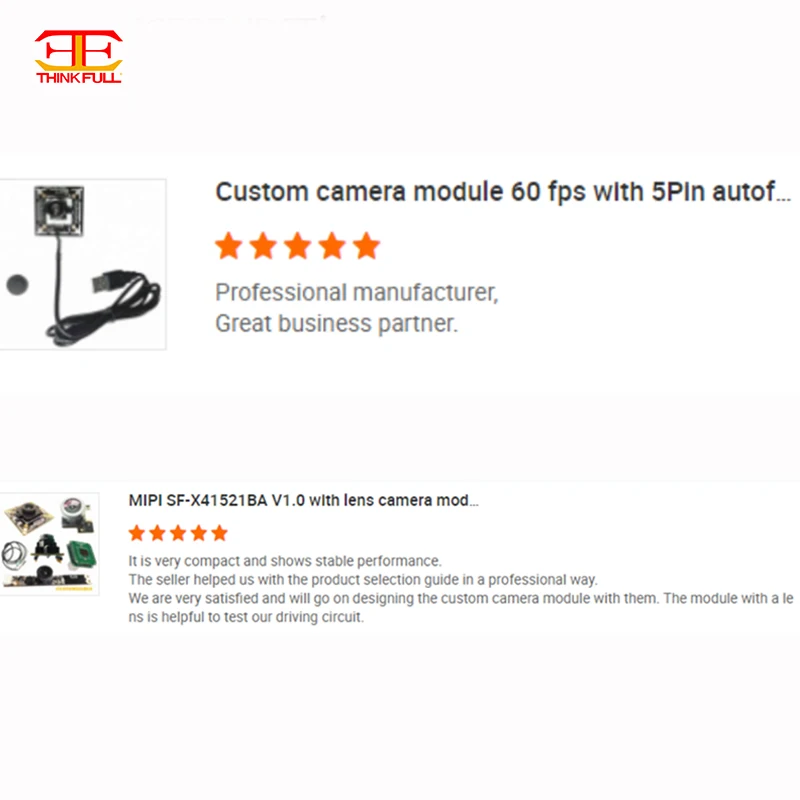800x800 pixels.
Task: Click the third star in the top review rating
Action: [x=297, y=246]
